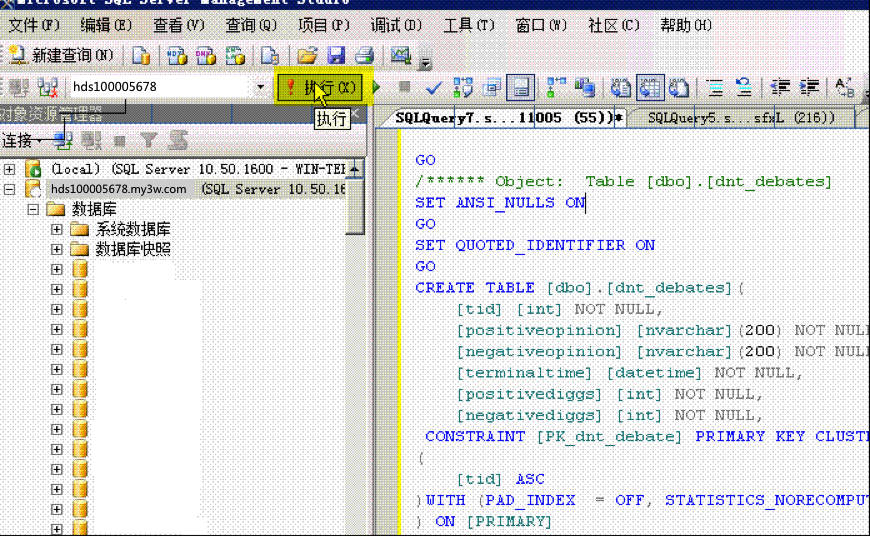Click the filter funnel icon in Object Explorer

[148, 140]
